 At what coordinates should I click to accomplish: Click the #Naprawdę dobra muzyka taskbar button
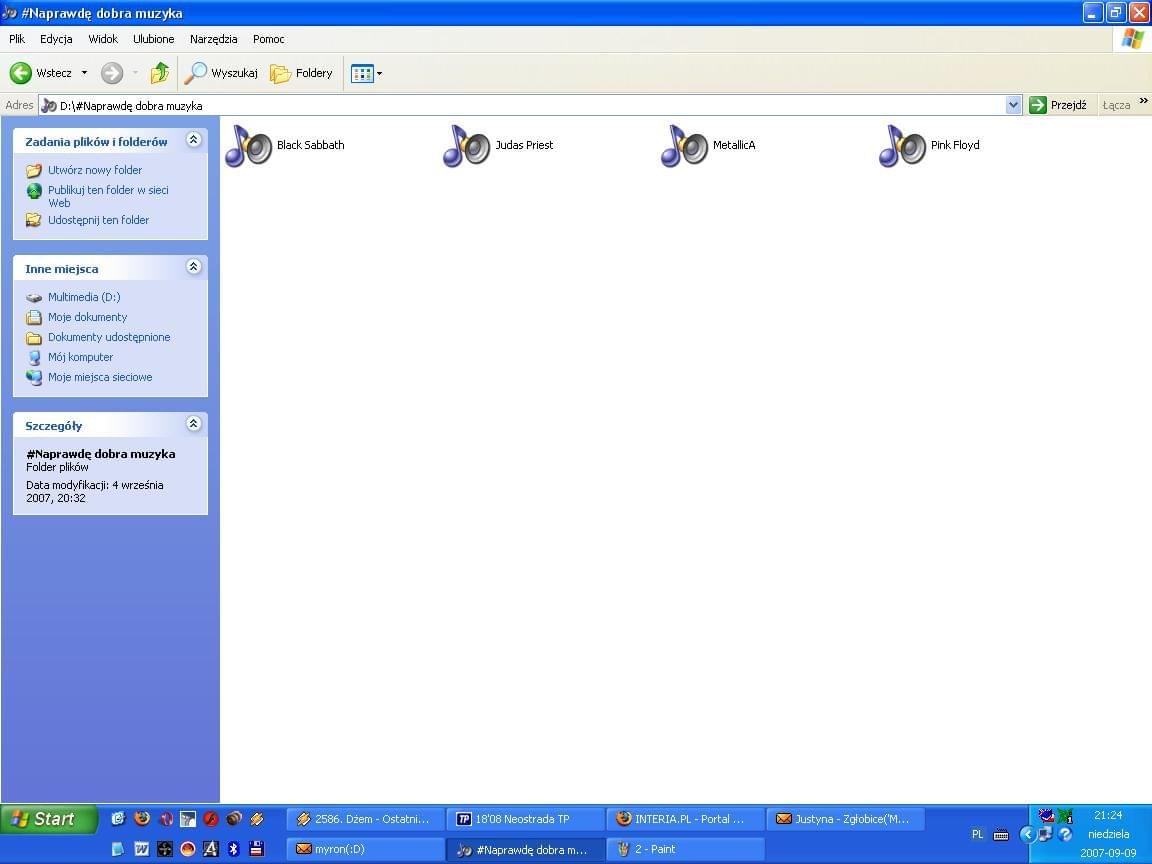525,849
